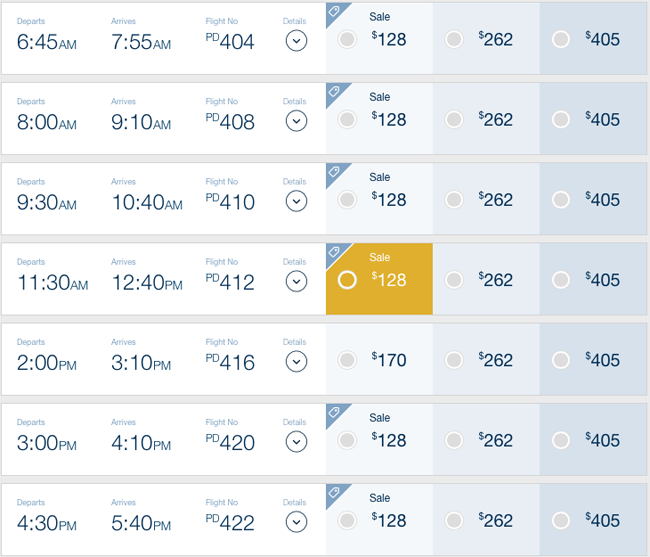The height and width of the screenshot is (557, 650).
Task: Click sale tag icon on flight PD422
Action: tap(334, 492)
